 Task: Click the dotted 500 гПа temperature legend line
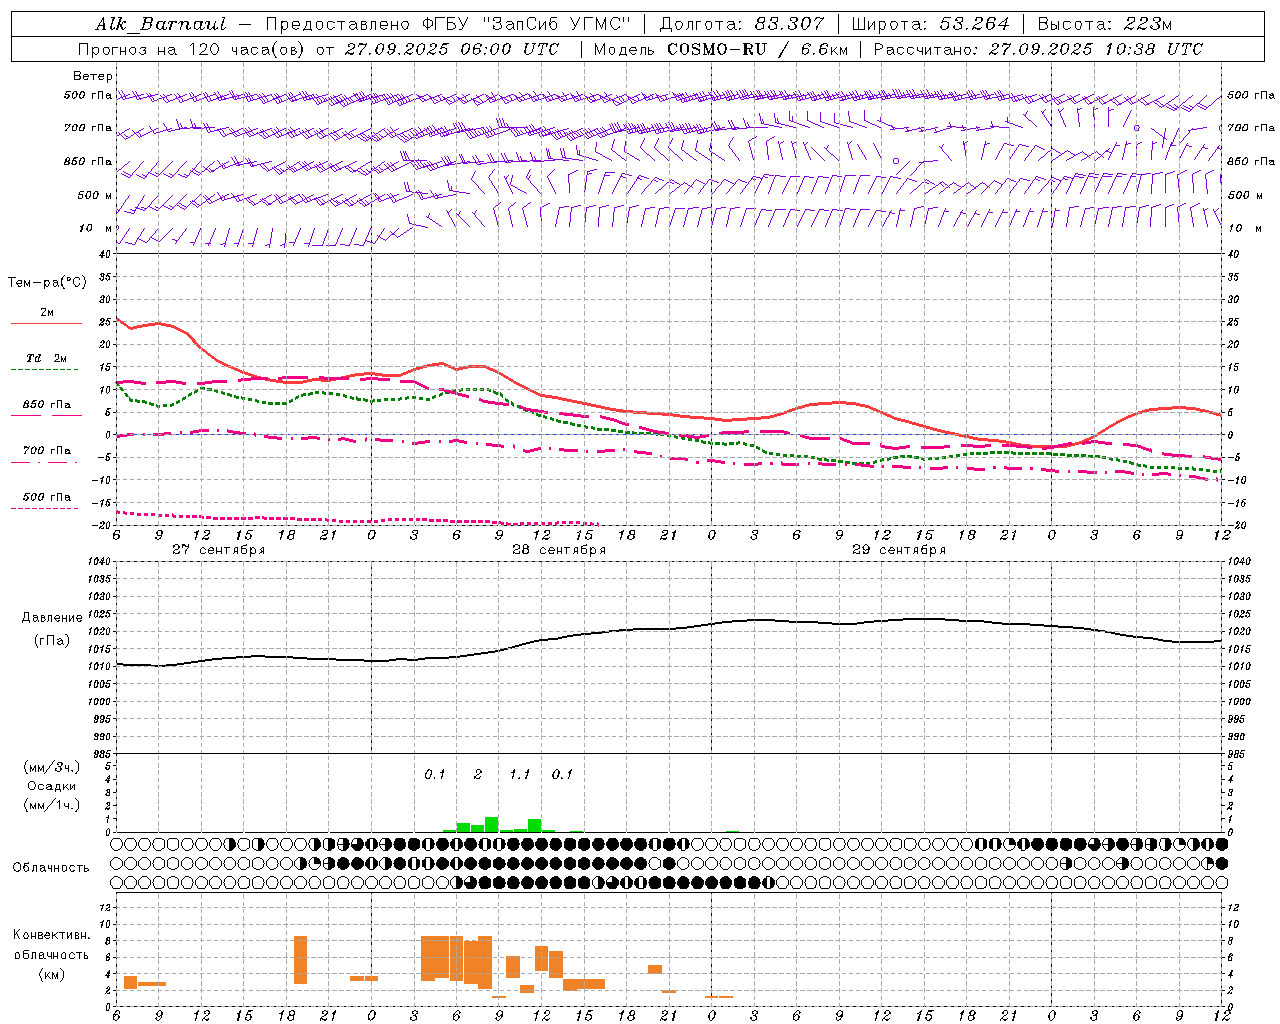46,508
